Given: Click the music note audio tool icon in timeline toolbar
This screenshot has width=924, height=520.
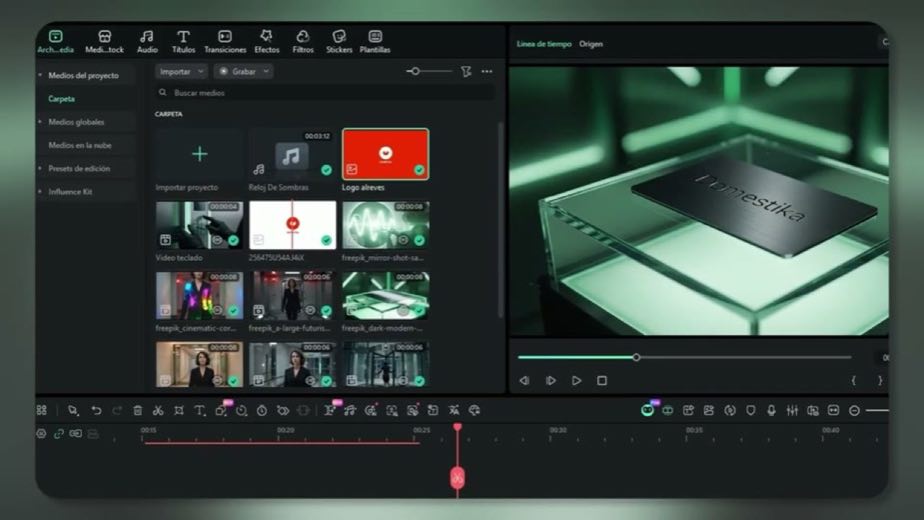Looking at the screenshot, I should coord(350,410).
